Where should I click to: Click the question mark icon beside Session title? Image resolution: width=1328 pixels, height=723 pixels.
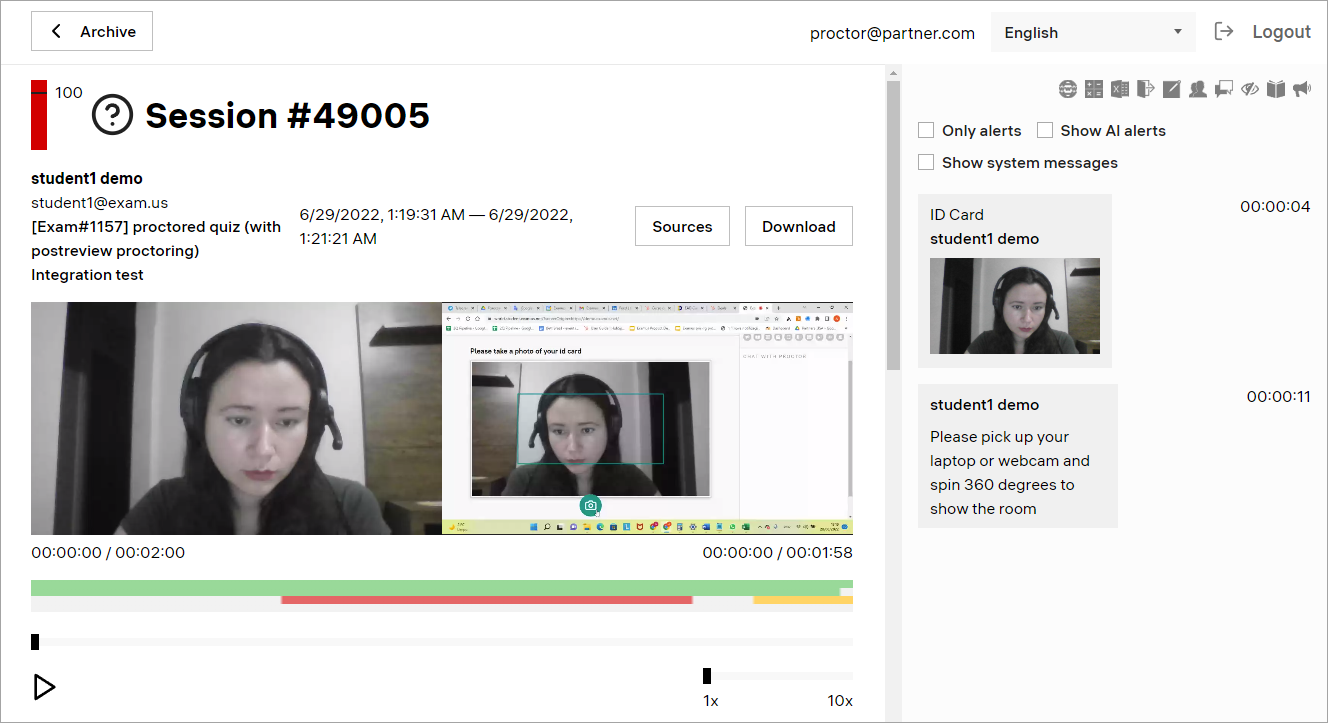pos(113,116)
